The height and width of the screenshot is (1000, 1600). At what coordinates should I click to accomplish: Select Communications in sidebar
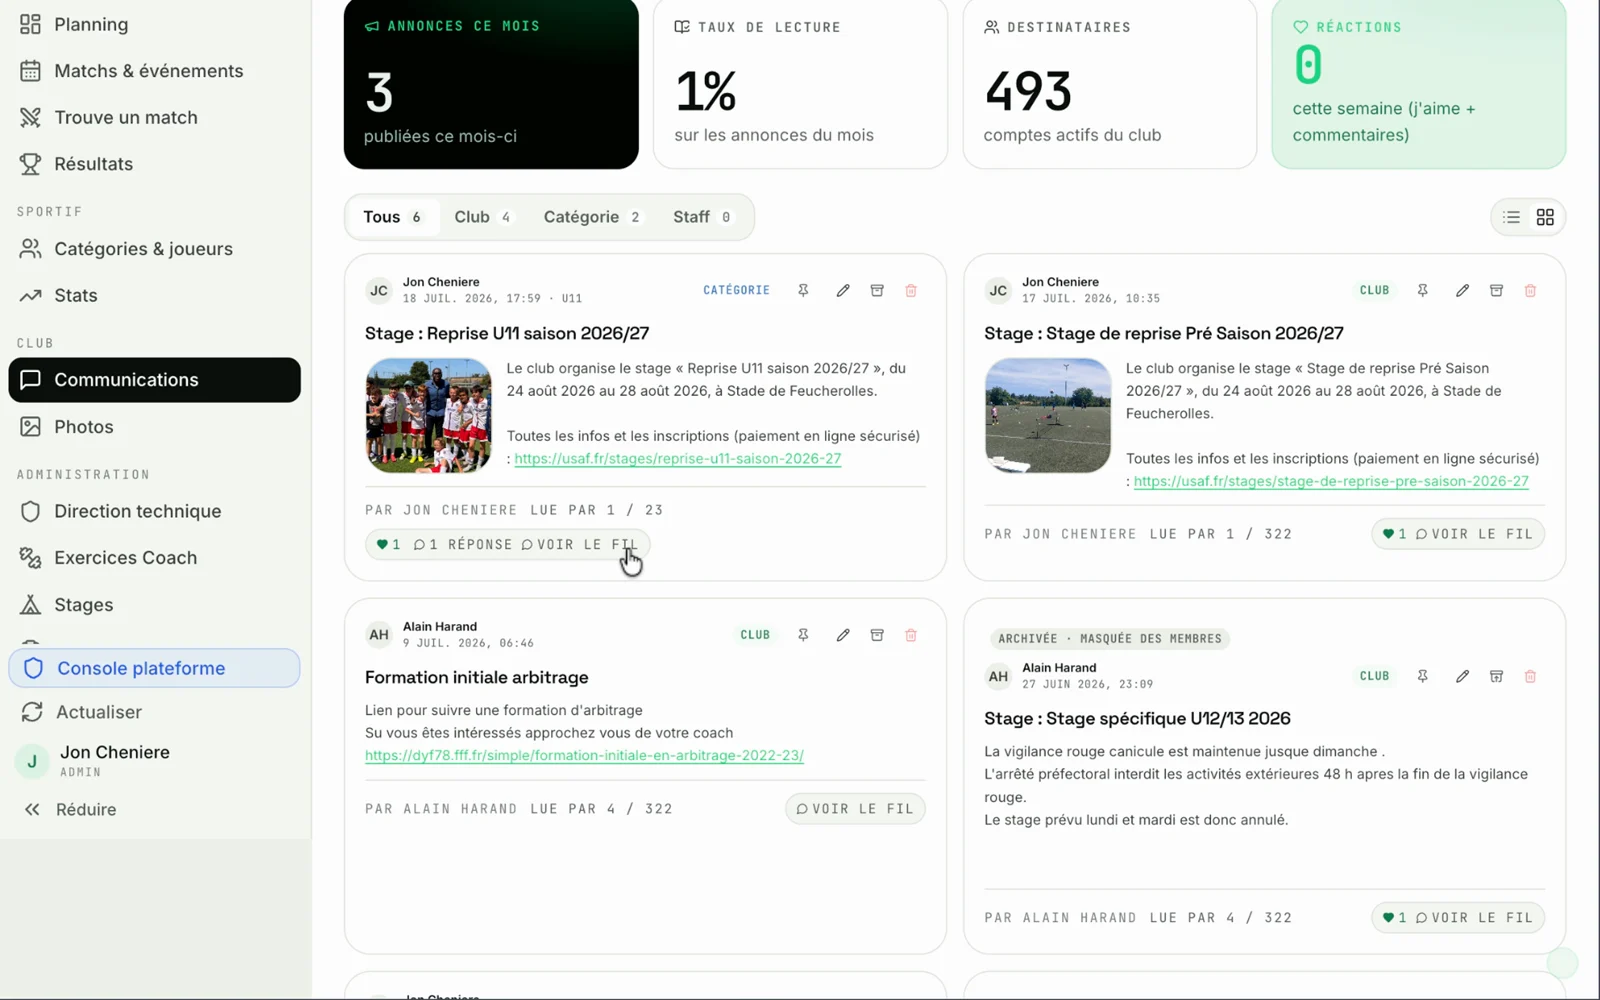point(154,380)
